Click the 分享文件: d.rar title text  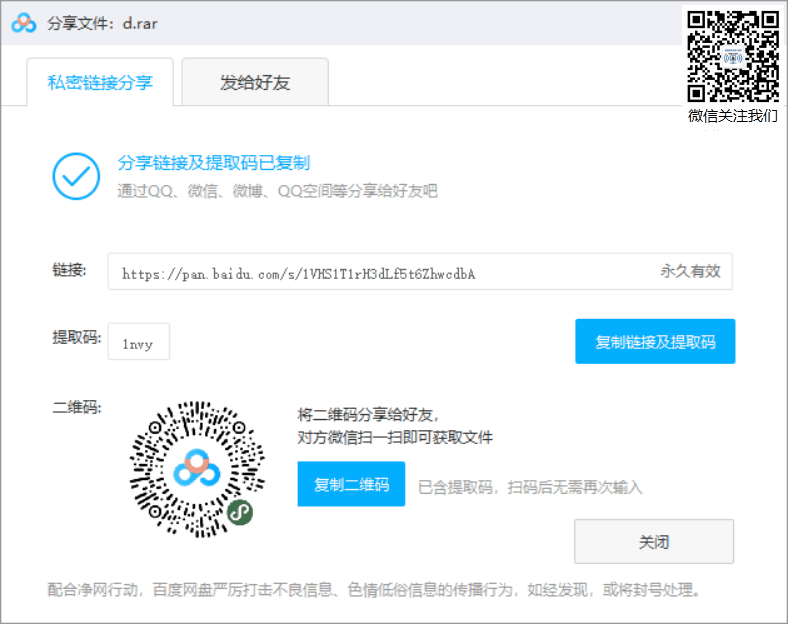pyautogui.click(x=102, y=24)
